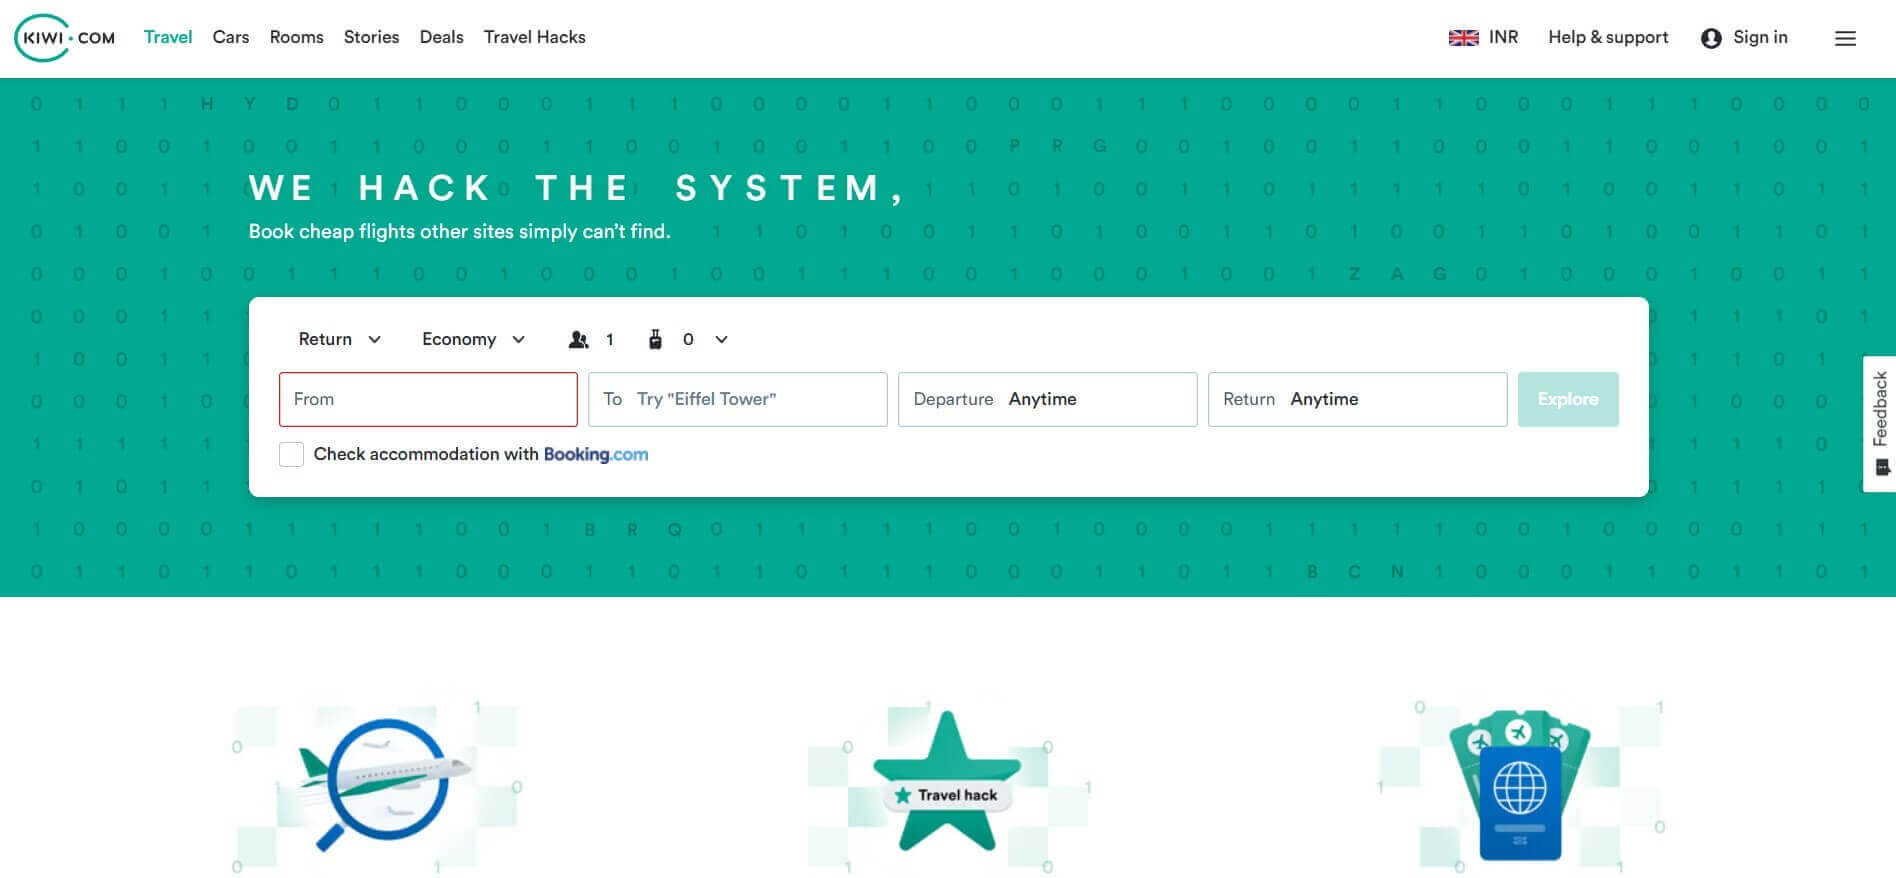Focus the From input field
This screenshot has width=1896, height=878.
tap(428, 400)
